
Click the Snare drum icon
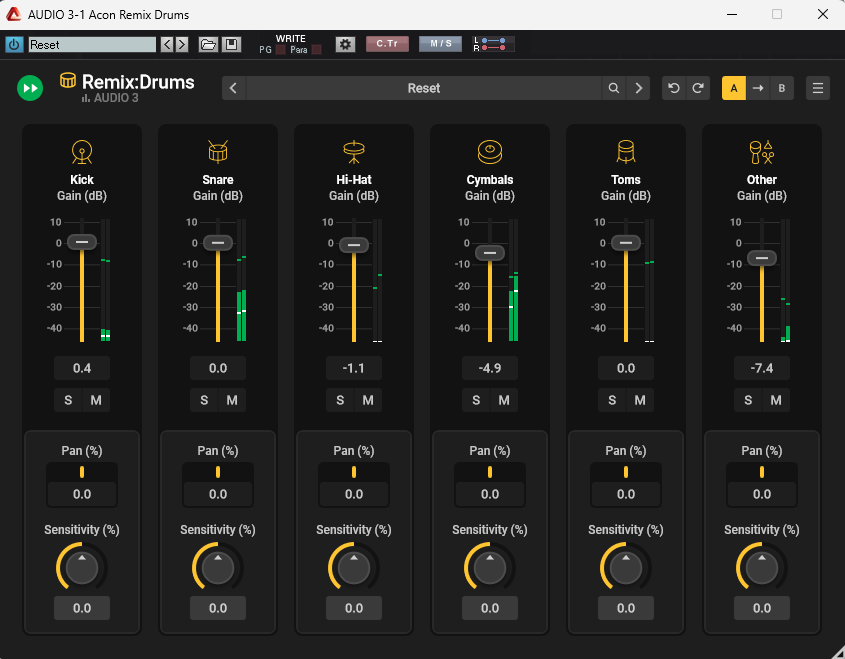pyautogui.click(x=218, y=152)
